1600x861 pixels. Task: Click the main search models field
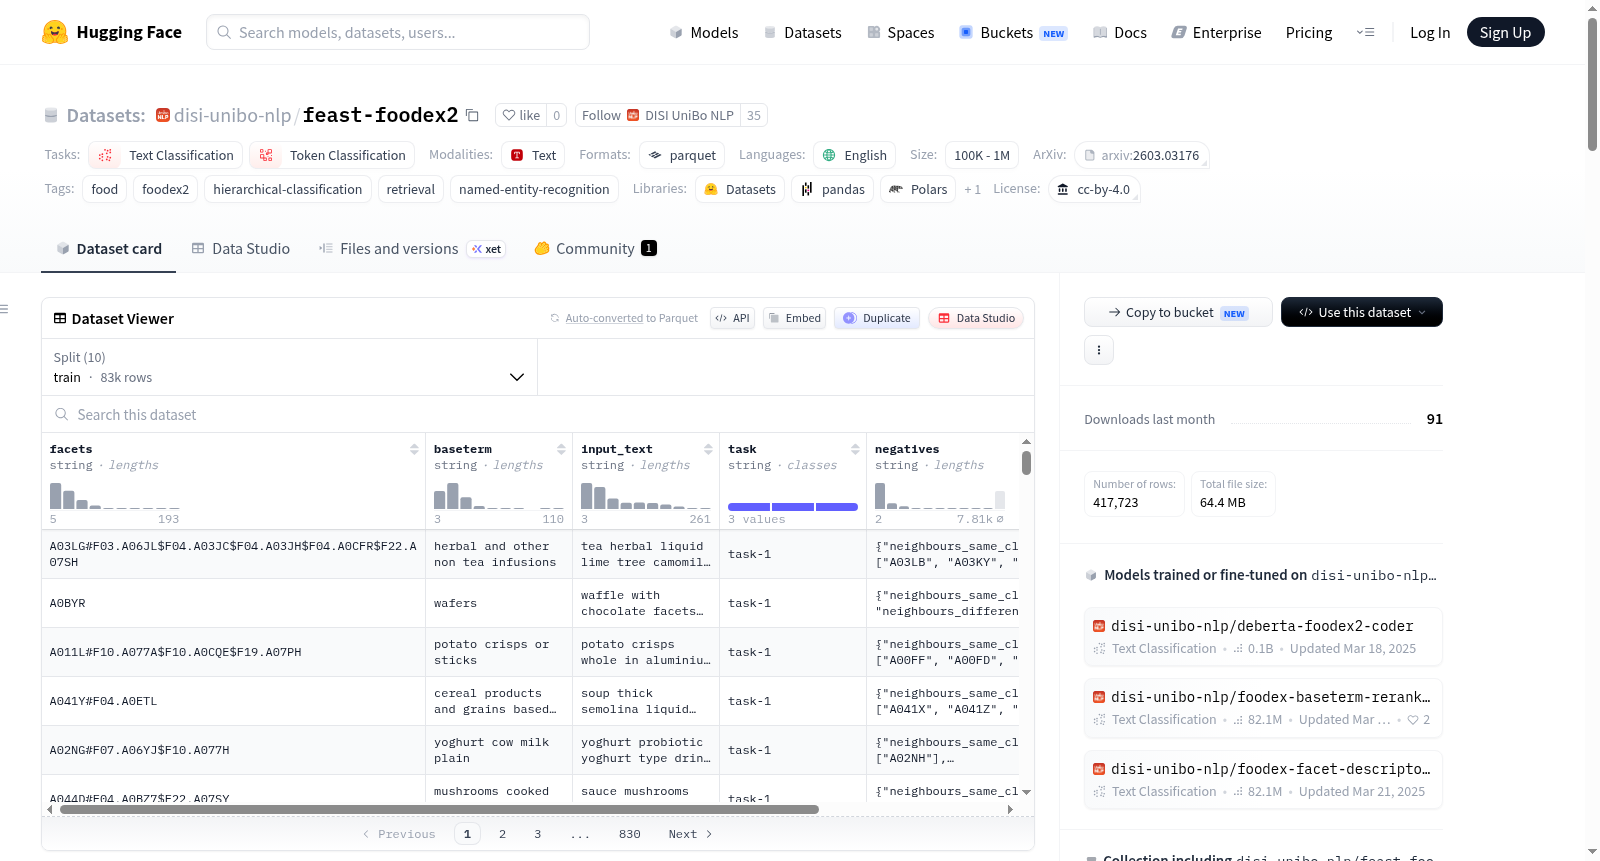[x=398, y=32]
